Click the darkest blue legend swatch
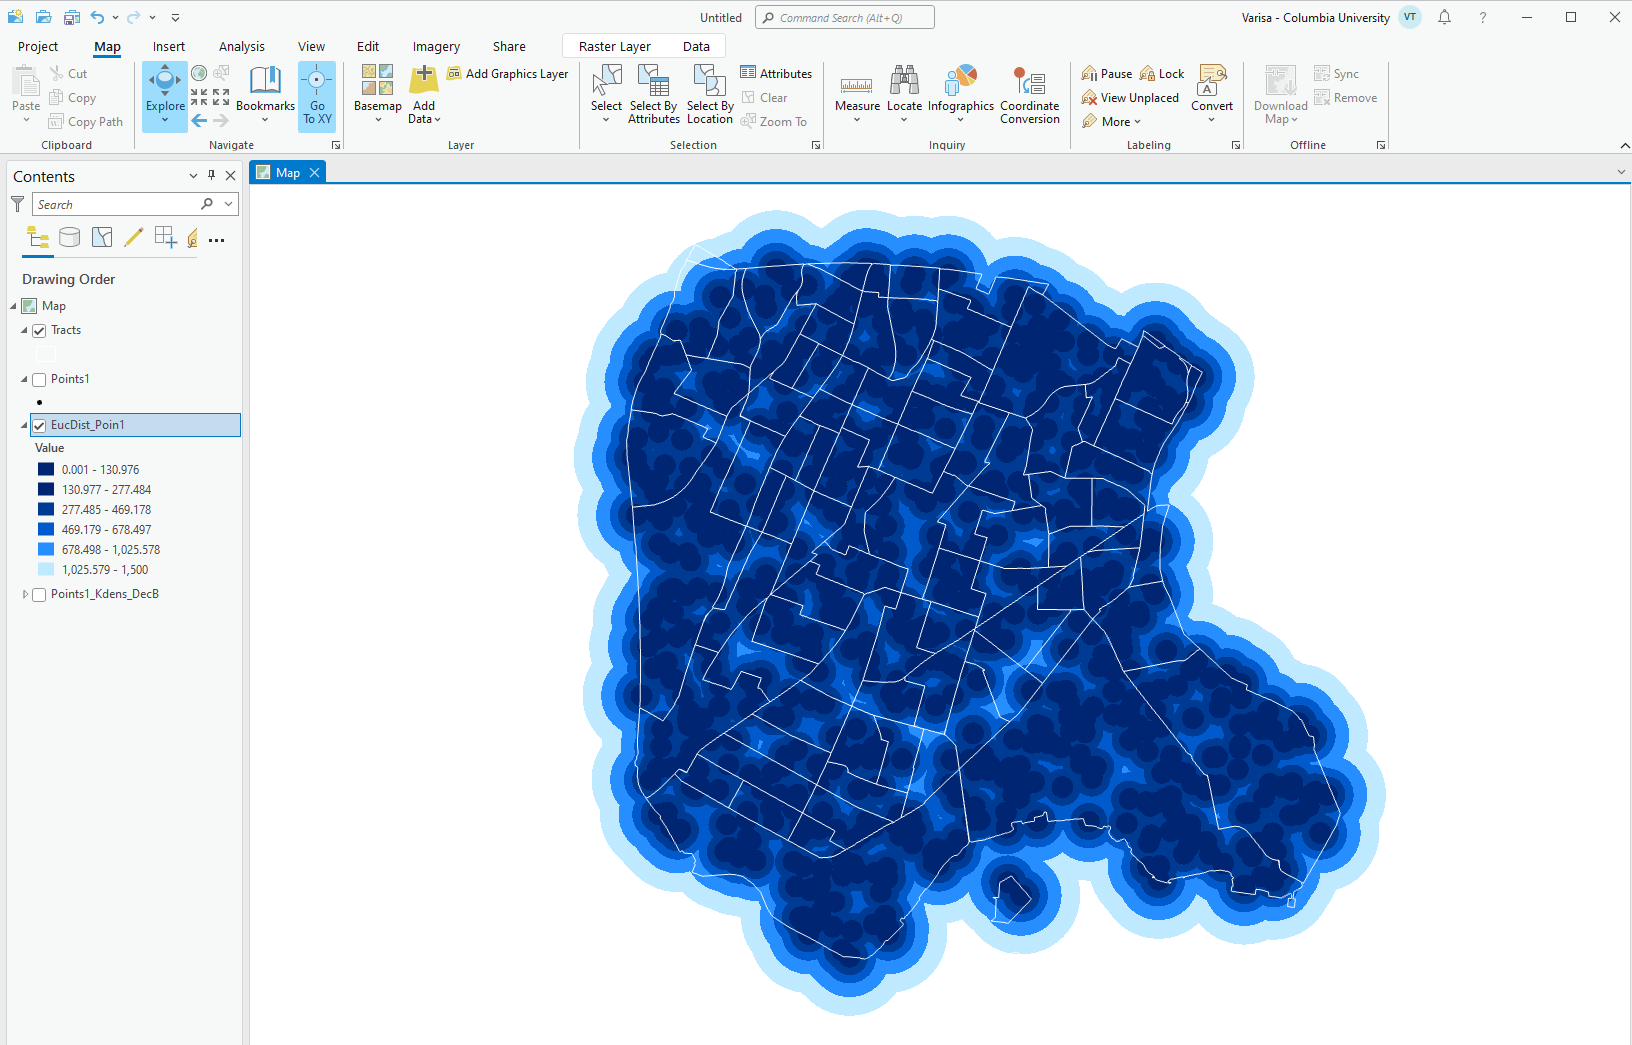Viewport: 1632px width, 1045px height. [45, 469]
